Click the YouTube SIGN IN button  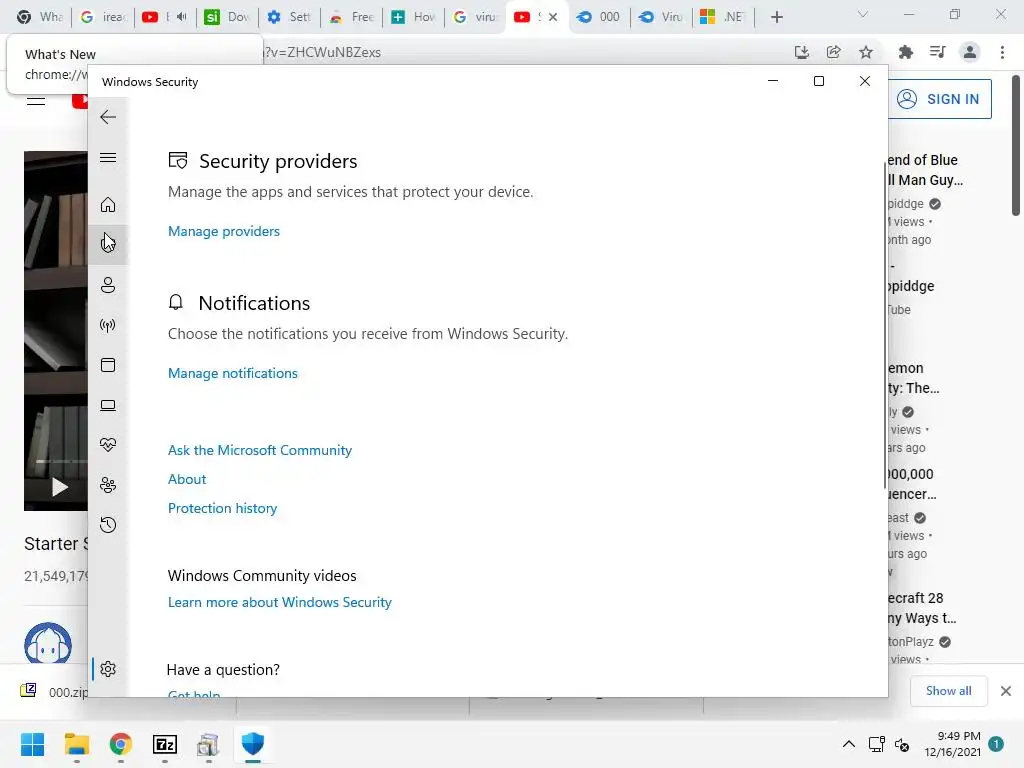coord(940,99)
